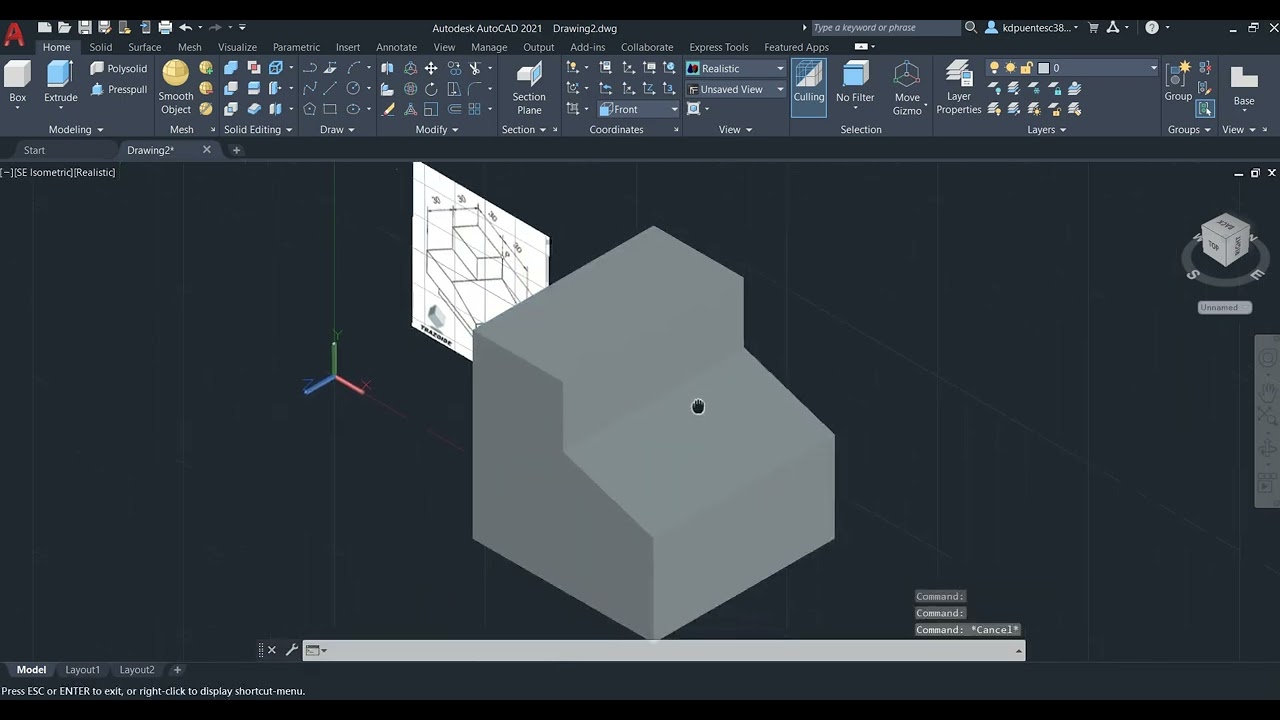Open the Help question mark icon
Image resolution: width=1280 pixels, height=720 pixels.
(x=1152, y=28)
